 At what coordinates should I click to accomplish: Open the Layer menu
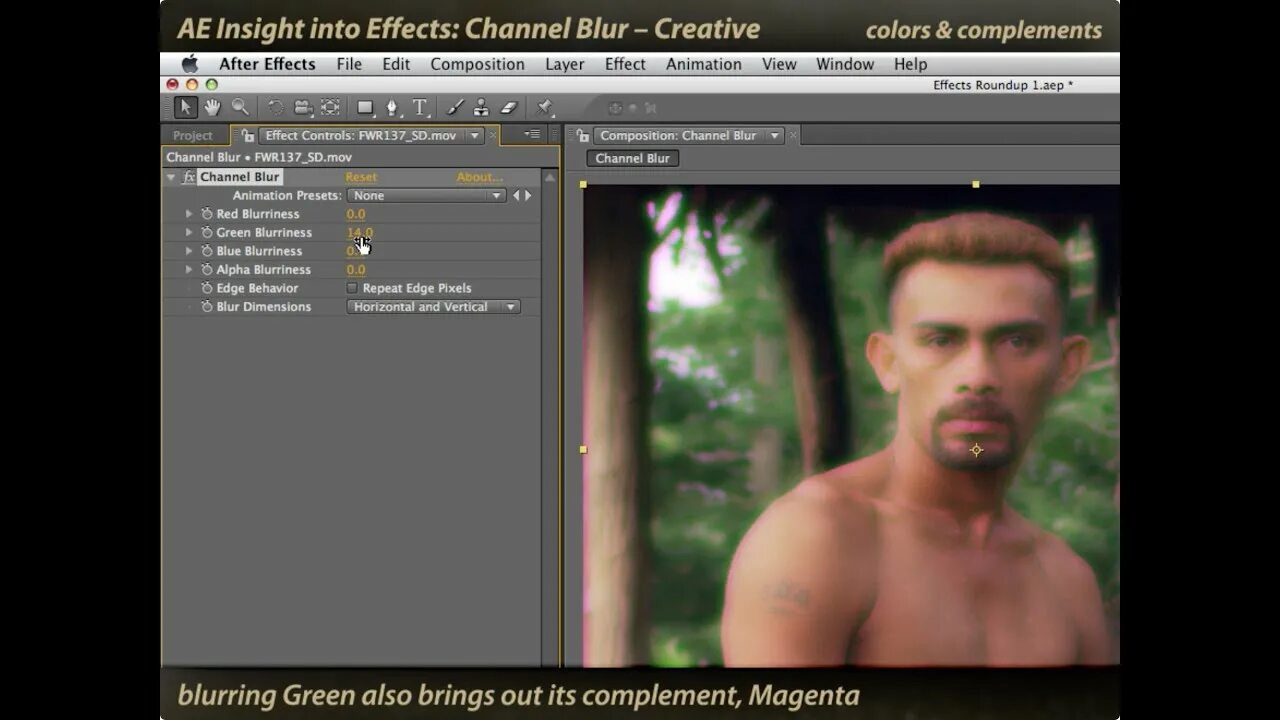564,64
